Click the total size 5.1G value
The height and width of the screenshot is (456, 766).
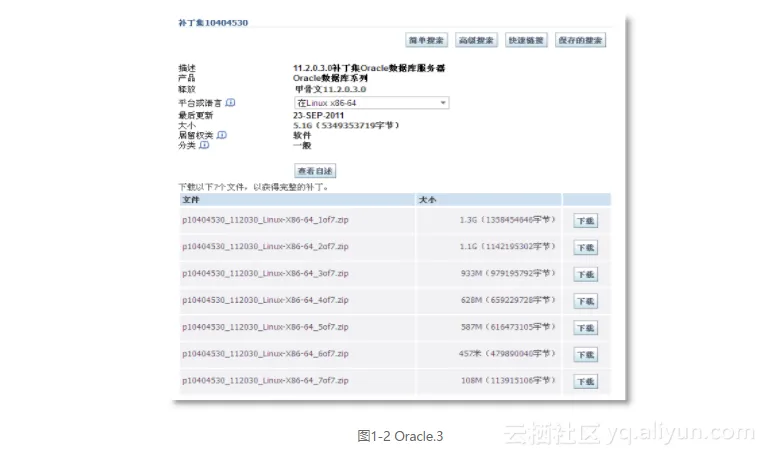tap(346, 125)
